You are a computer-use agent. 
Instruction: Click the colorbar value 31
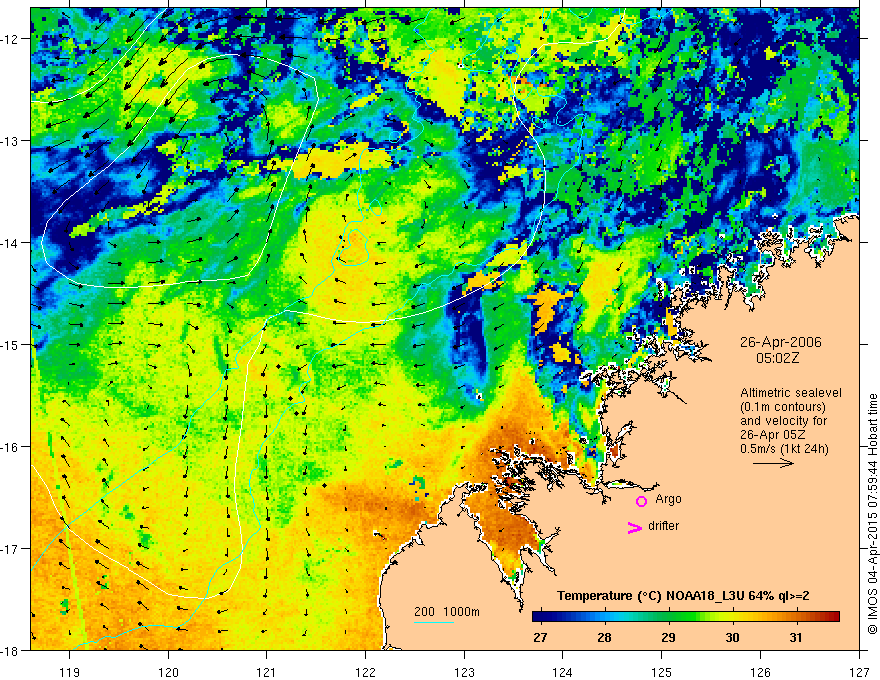pyautogui.click(x=795, y=637)
